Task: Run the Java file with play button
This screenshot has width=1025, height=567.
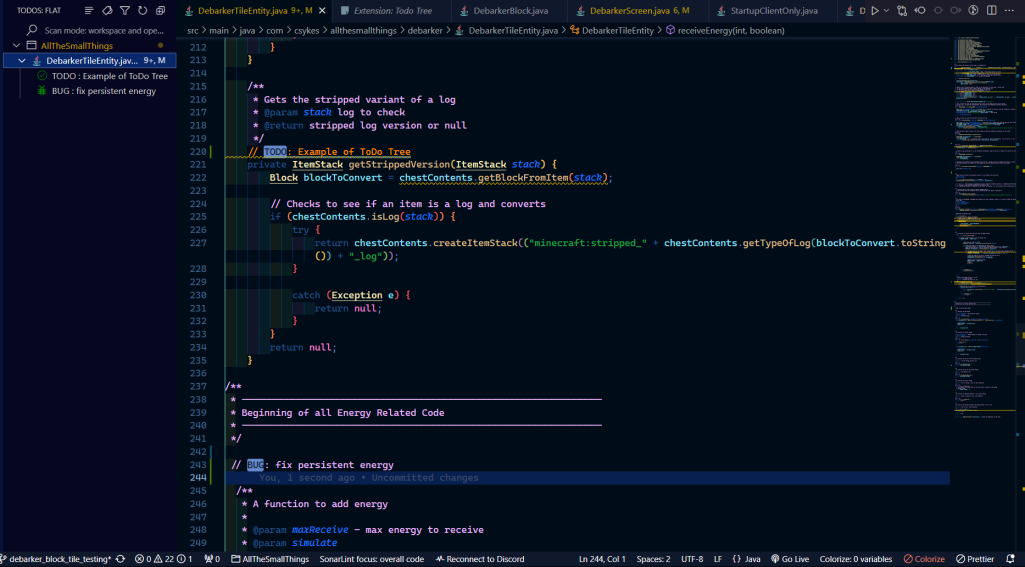Action: (x=875, y=11)
